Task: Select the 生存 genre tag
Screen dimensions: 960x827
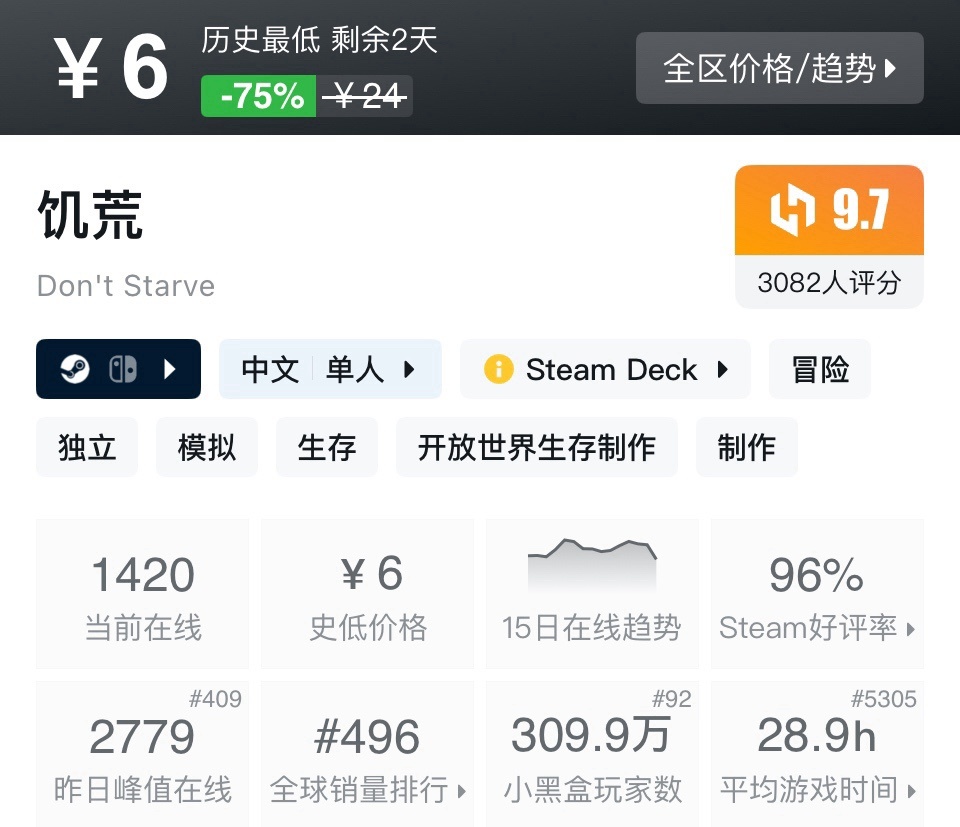Action: click(326, 447)
